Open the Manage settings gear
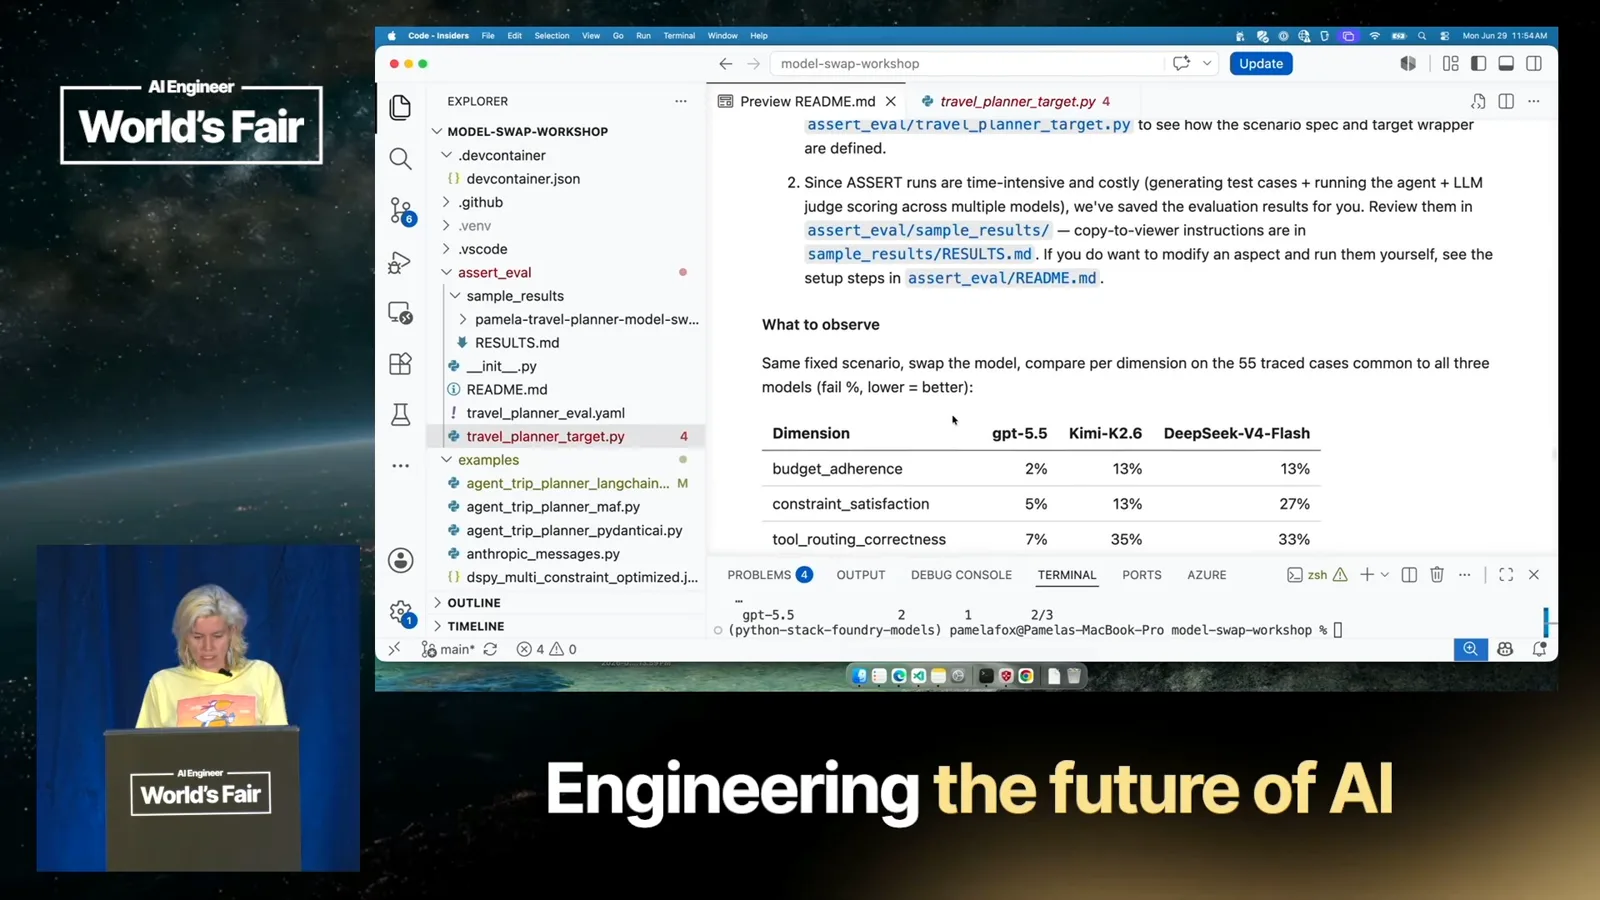Screen dimensions: 1600x900 click(401, 612)
